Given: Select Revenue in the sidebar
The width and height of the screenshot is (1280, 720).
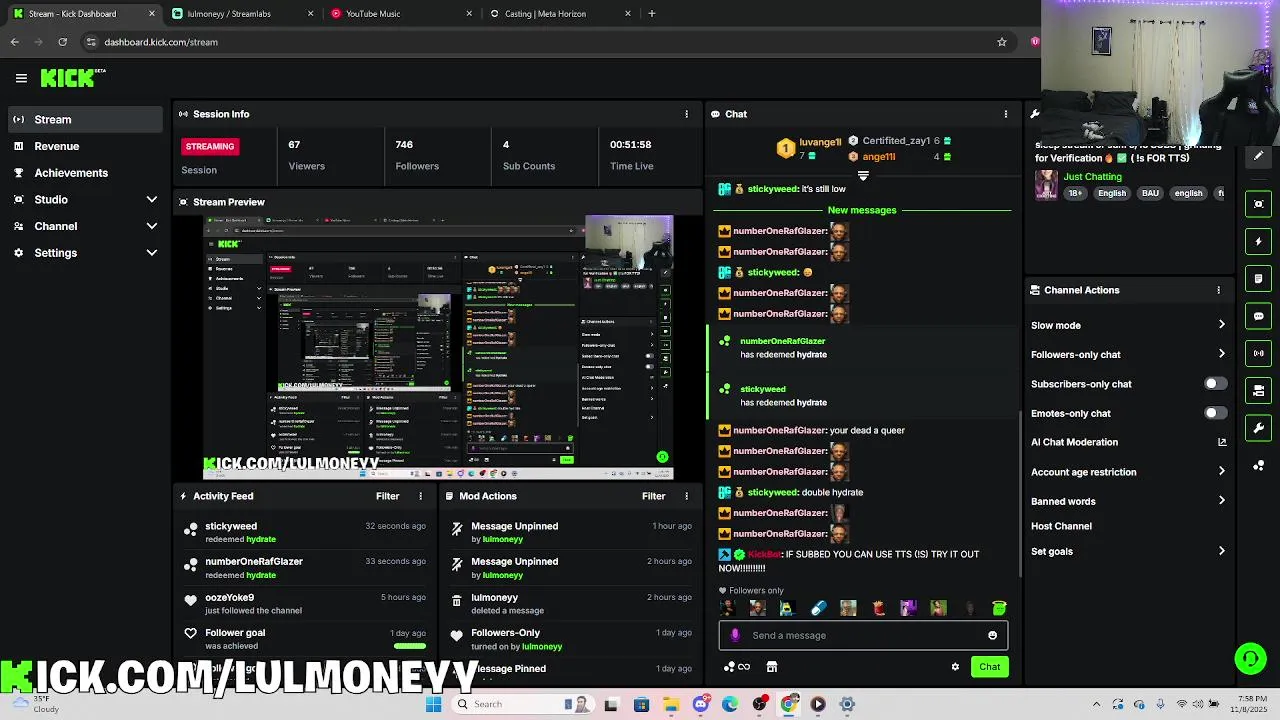Looking at the screenshot, I should point(85,146).
